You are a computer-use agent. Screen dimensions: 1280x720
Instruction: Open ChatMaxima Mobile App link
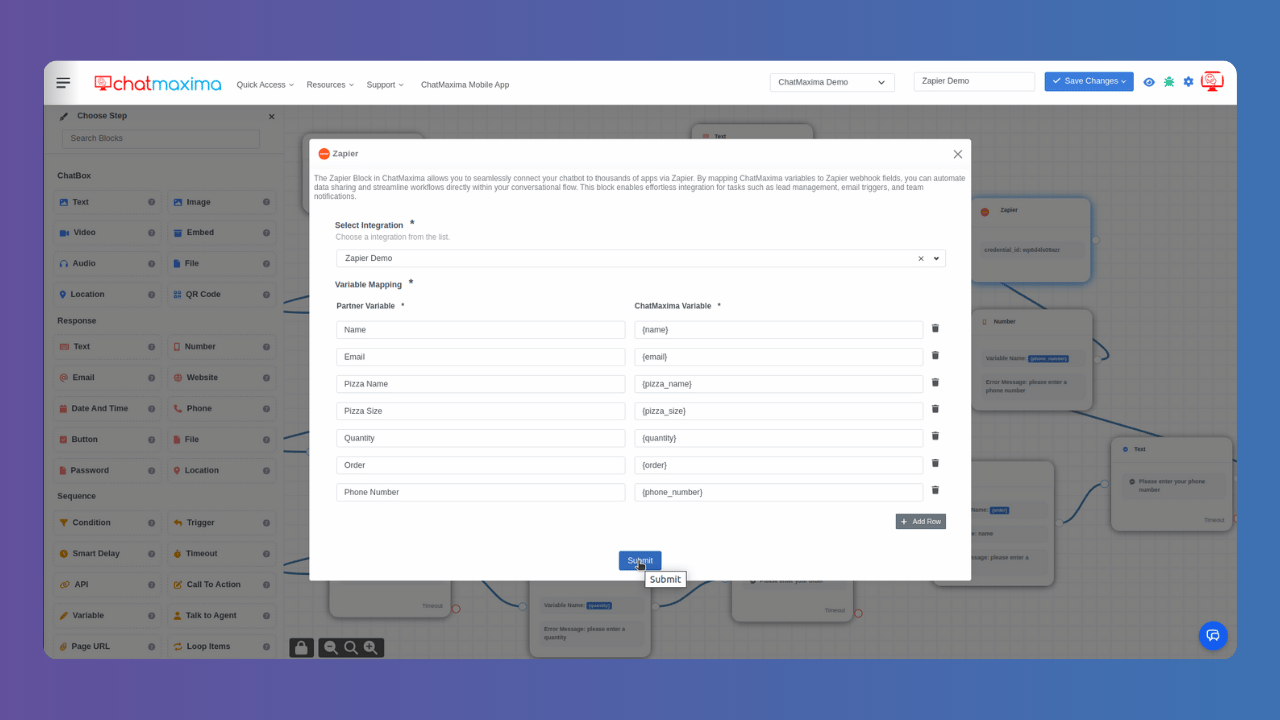465,85
